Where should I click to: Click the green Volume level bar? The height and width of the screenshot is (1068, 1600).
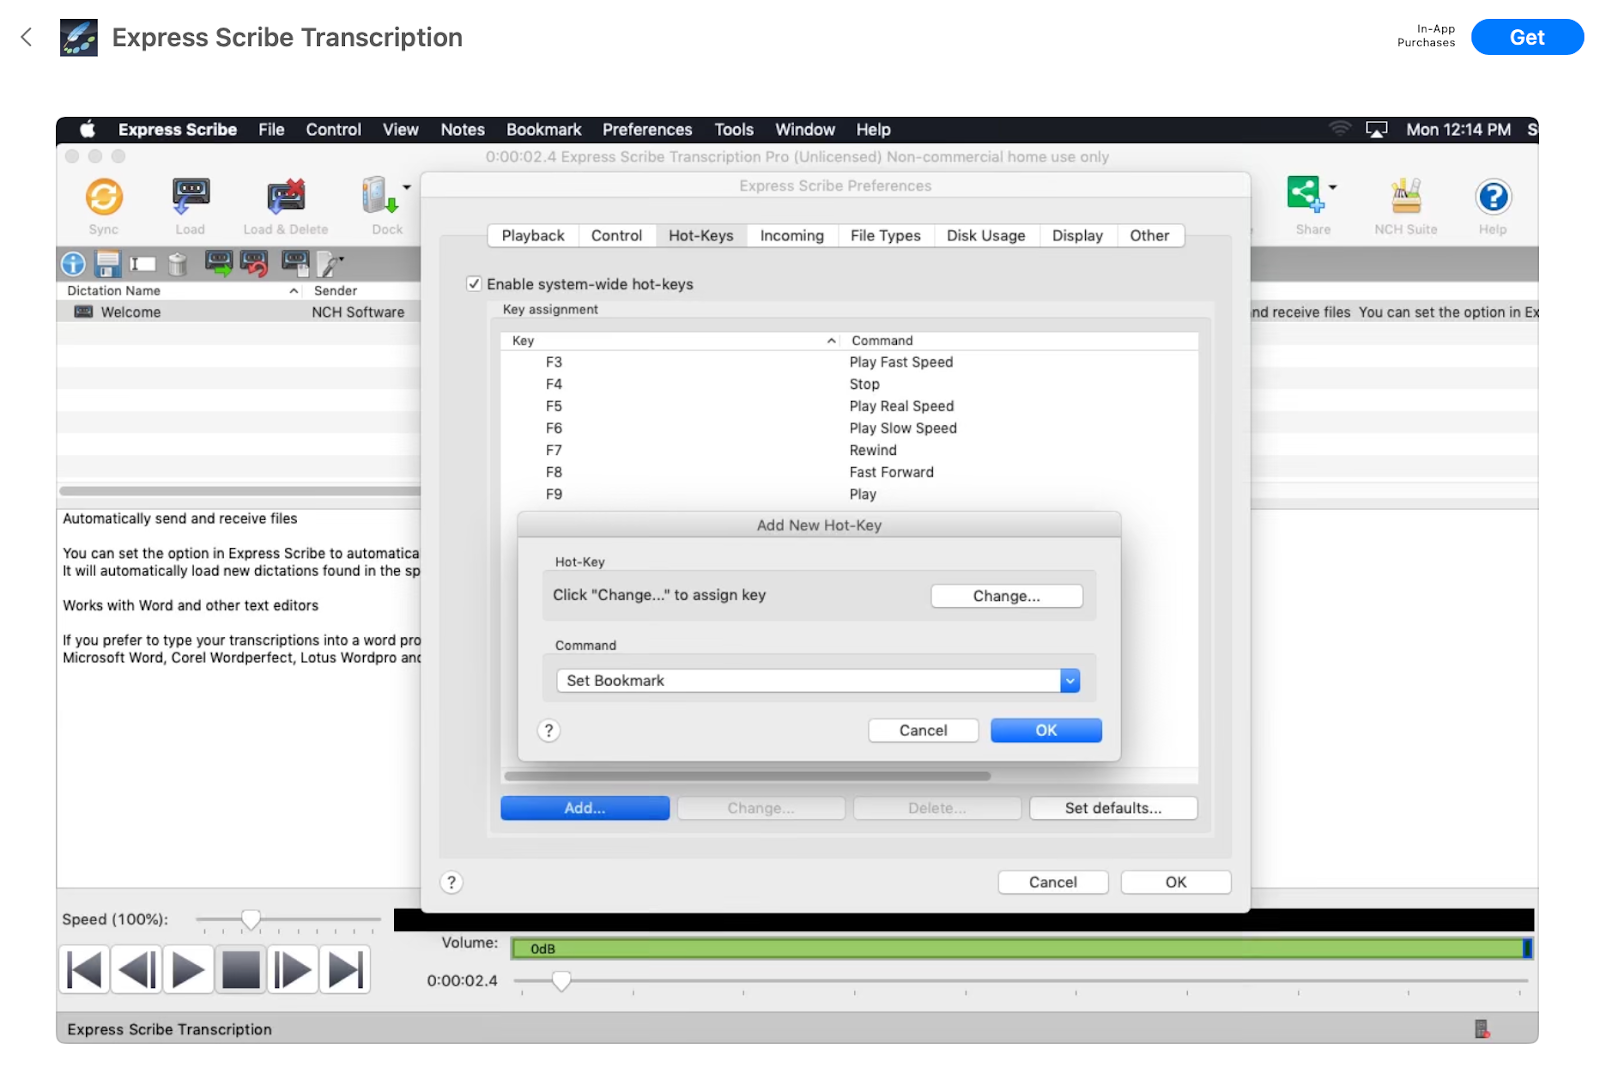[1021, 949]
